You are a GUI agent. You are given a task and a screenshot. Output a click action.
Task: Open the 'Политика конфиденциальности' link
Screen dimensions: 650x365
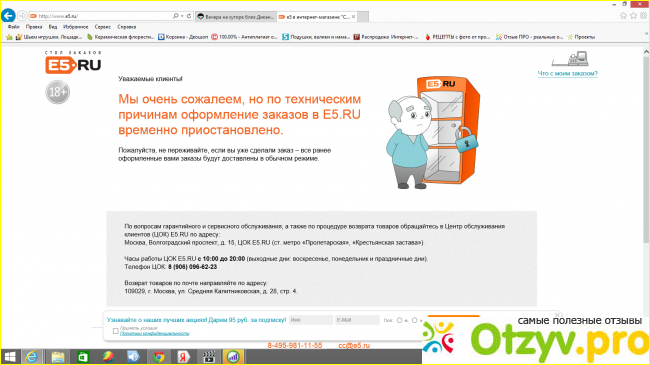pyautogui.click(x=155, y=333)
